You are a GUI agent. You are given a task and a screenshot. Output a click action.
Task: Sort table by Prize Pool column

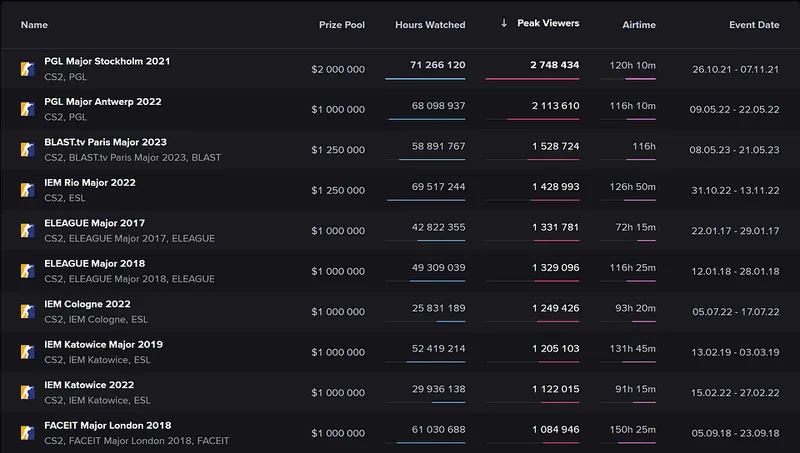342,24
